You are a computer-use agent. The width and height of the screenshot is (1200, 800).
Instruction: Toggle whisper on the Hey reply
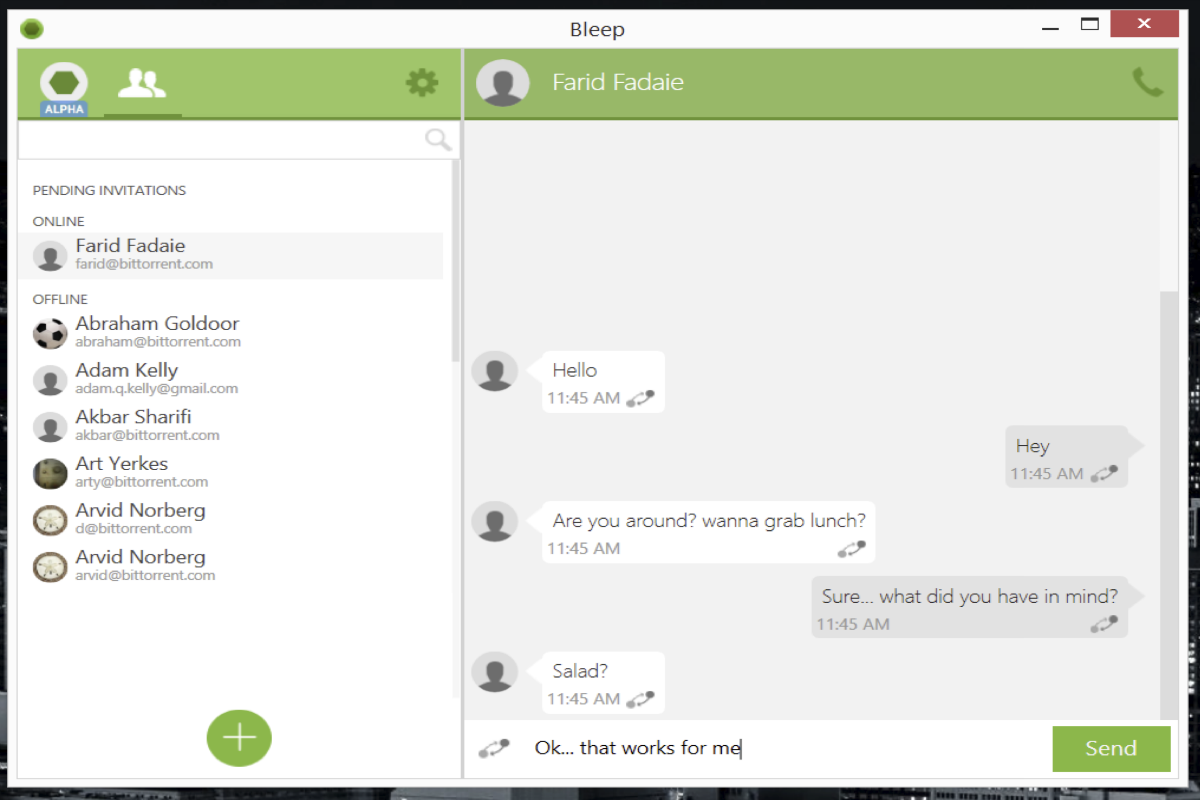click(x=1104, y=473)
